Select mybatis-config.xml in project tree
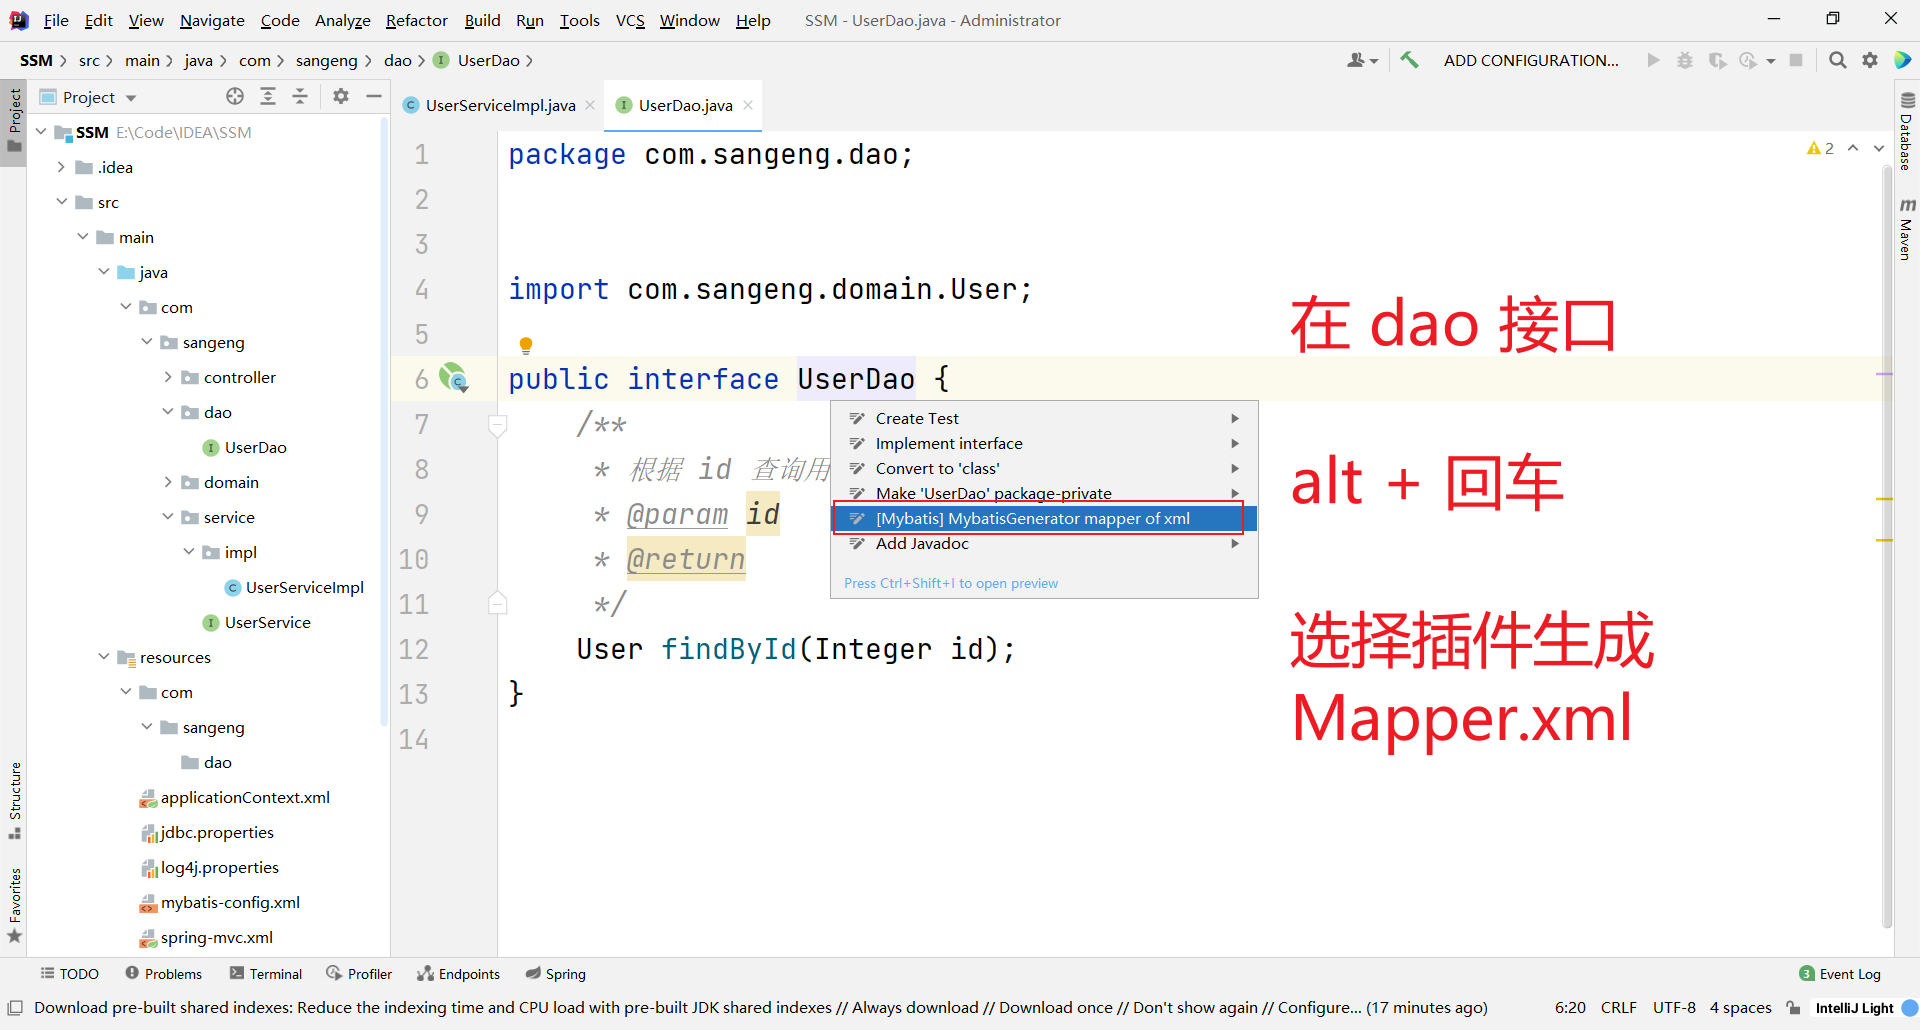This screenshot has height=1030, width=1920. point(230,902)
